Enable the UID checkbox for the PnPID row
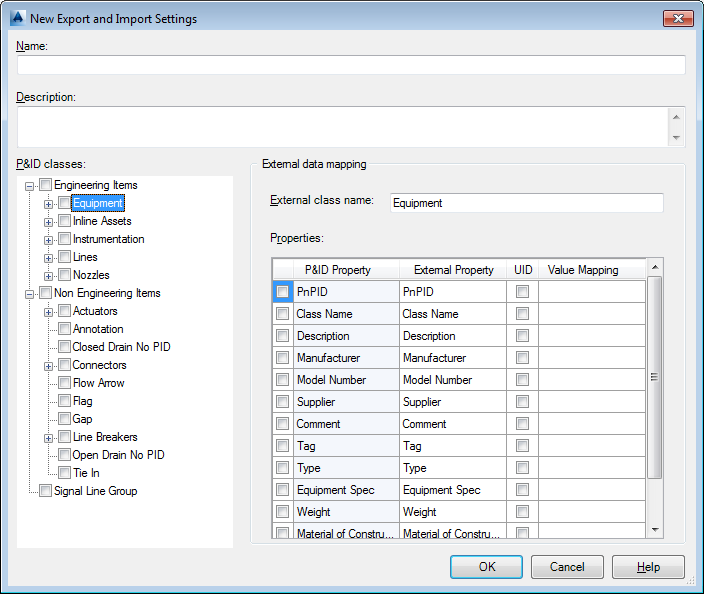704x594 pixels. [522, 292]
